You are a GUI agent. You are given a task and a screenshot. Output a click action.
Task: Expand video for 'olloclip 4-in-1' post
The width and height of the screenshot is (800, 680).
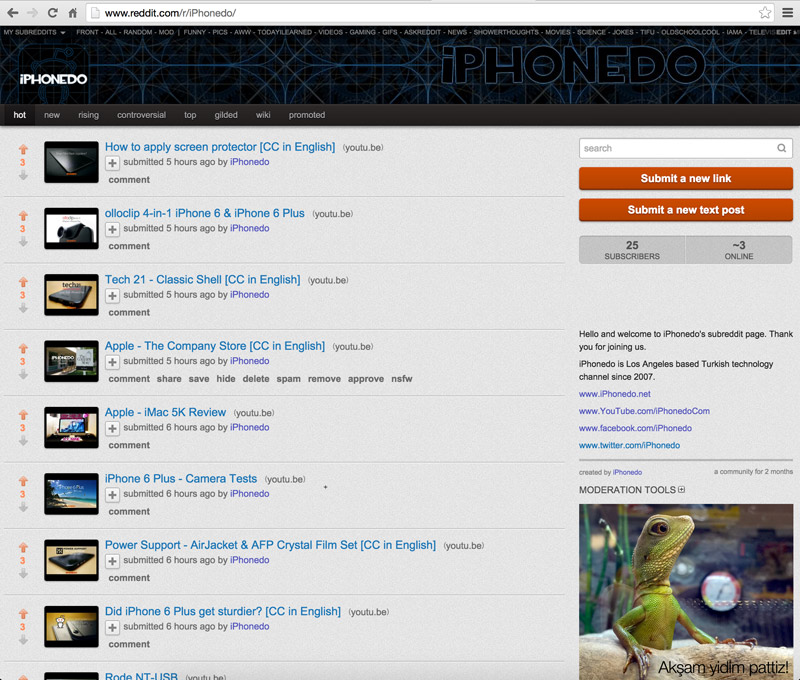112,229
